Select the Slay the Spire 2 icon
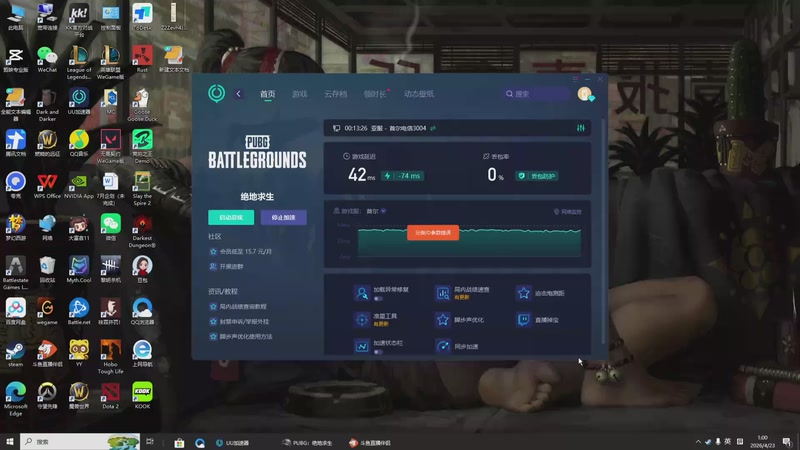This screenshot has width=800, height=450. [x=142, y=189]
